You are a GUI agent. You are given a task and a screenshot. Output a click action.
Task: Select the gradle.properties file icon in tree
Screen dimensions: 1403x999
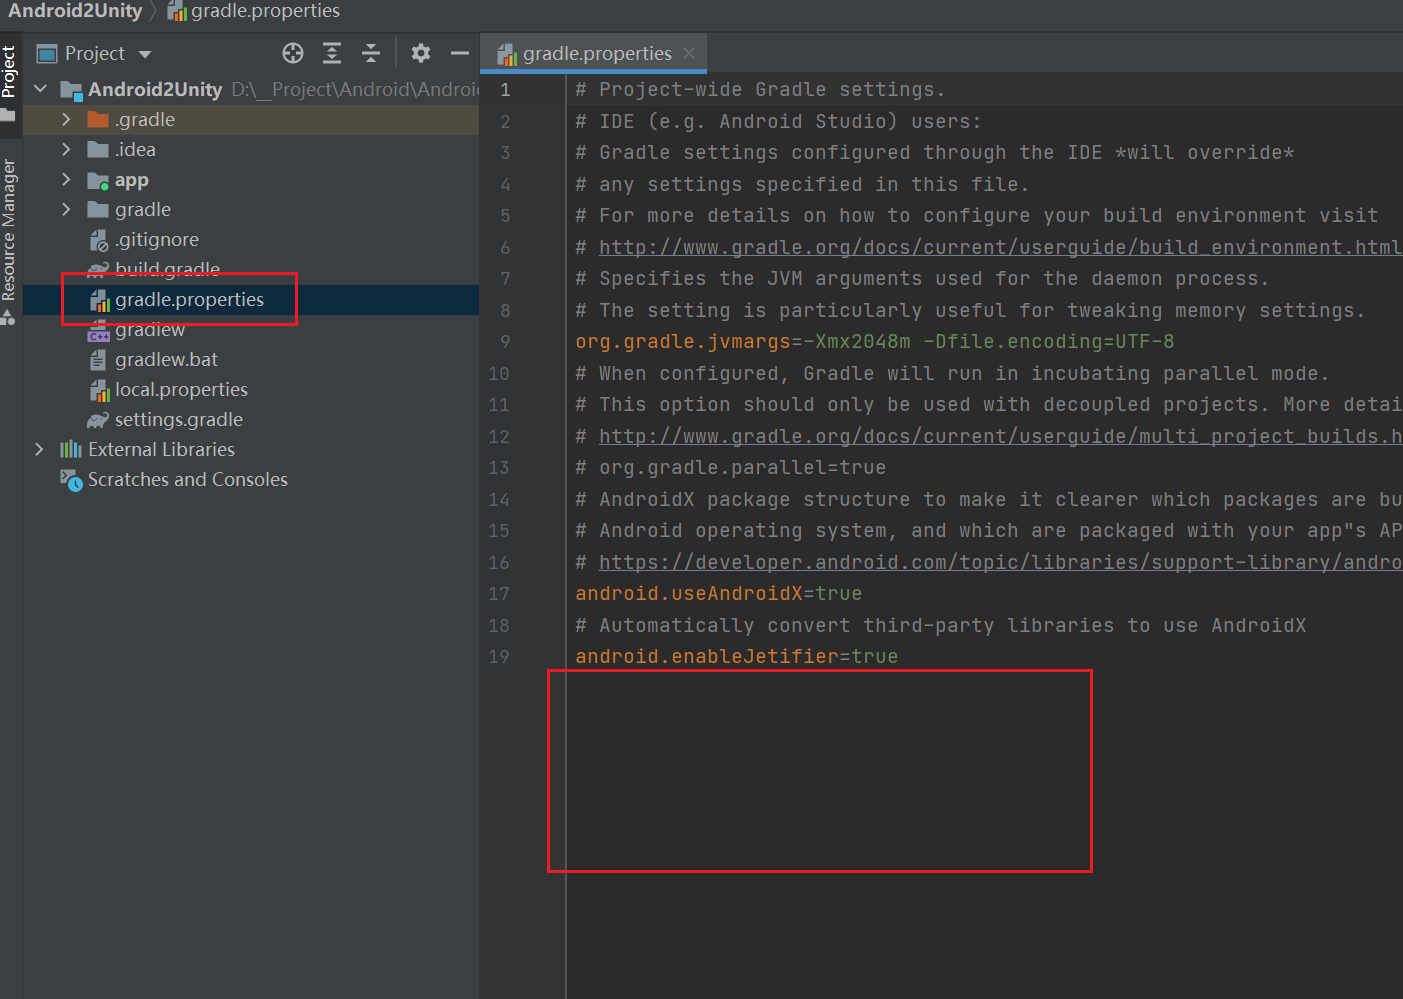coord(99,300)
